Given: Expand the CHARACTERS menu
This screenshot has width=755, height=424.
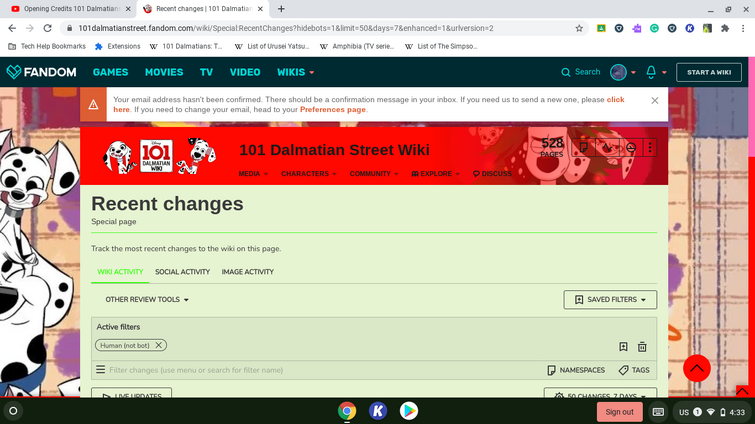Looking at the screenshot, I should coord(309,174).
